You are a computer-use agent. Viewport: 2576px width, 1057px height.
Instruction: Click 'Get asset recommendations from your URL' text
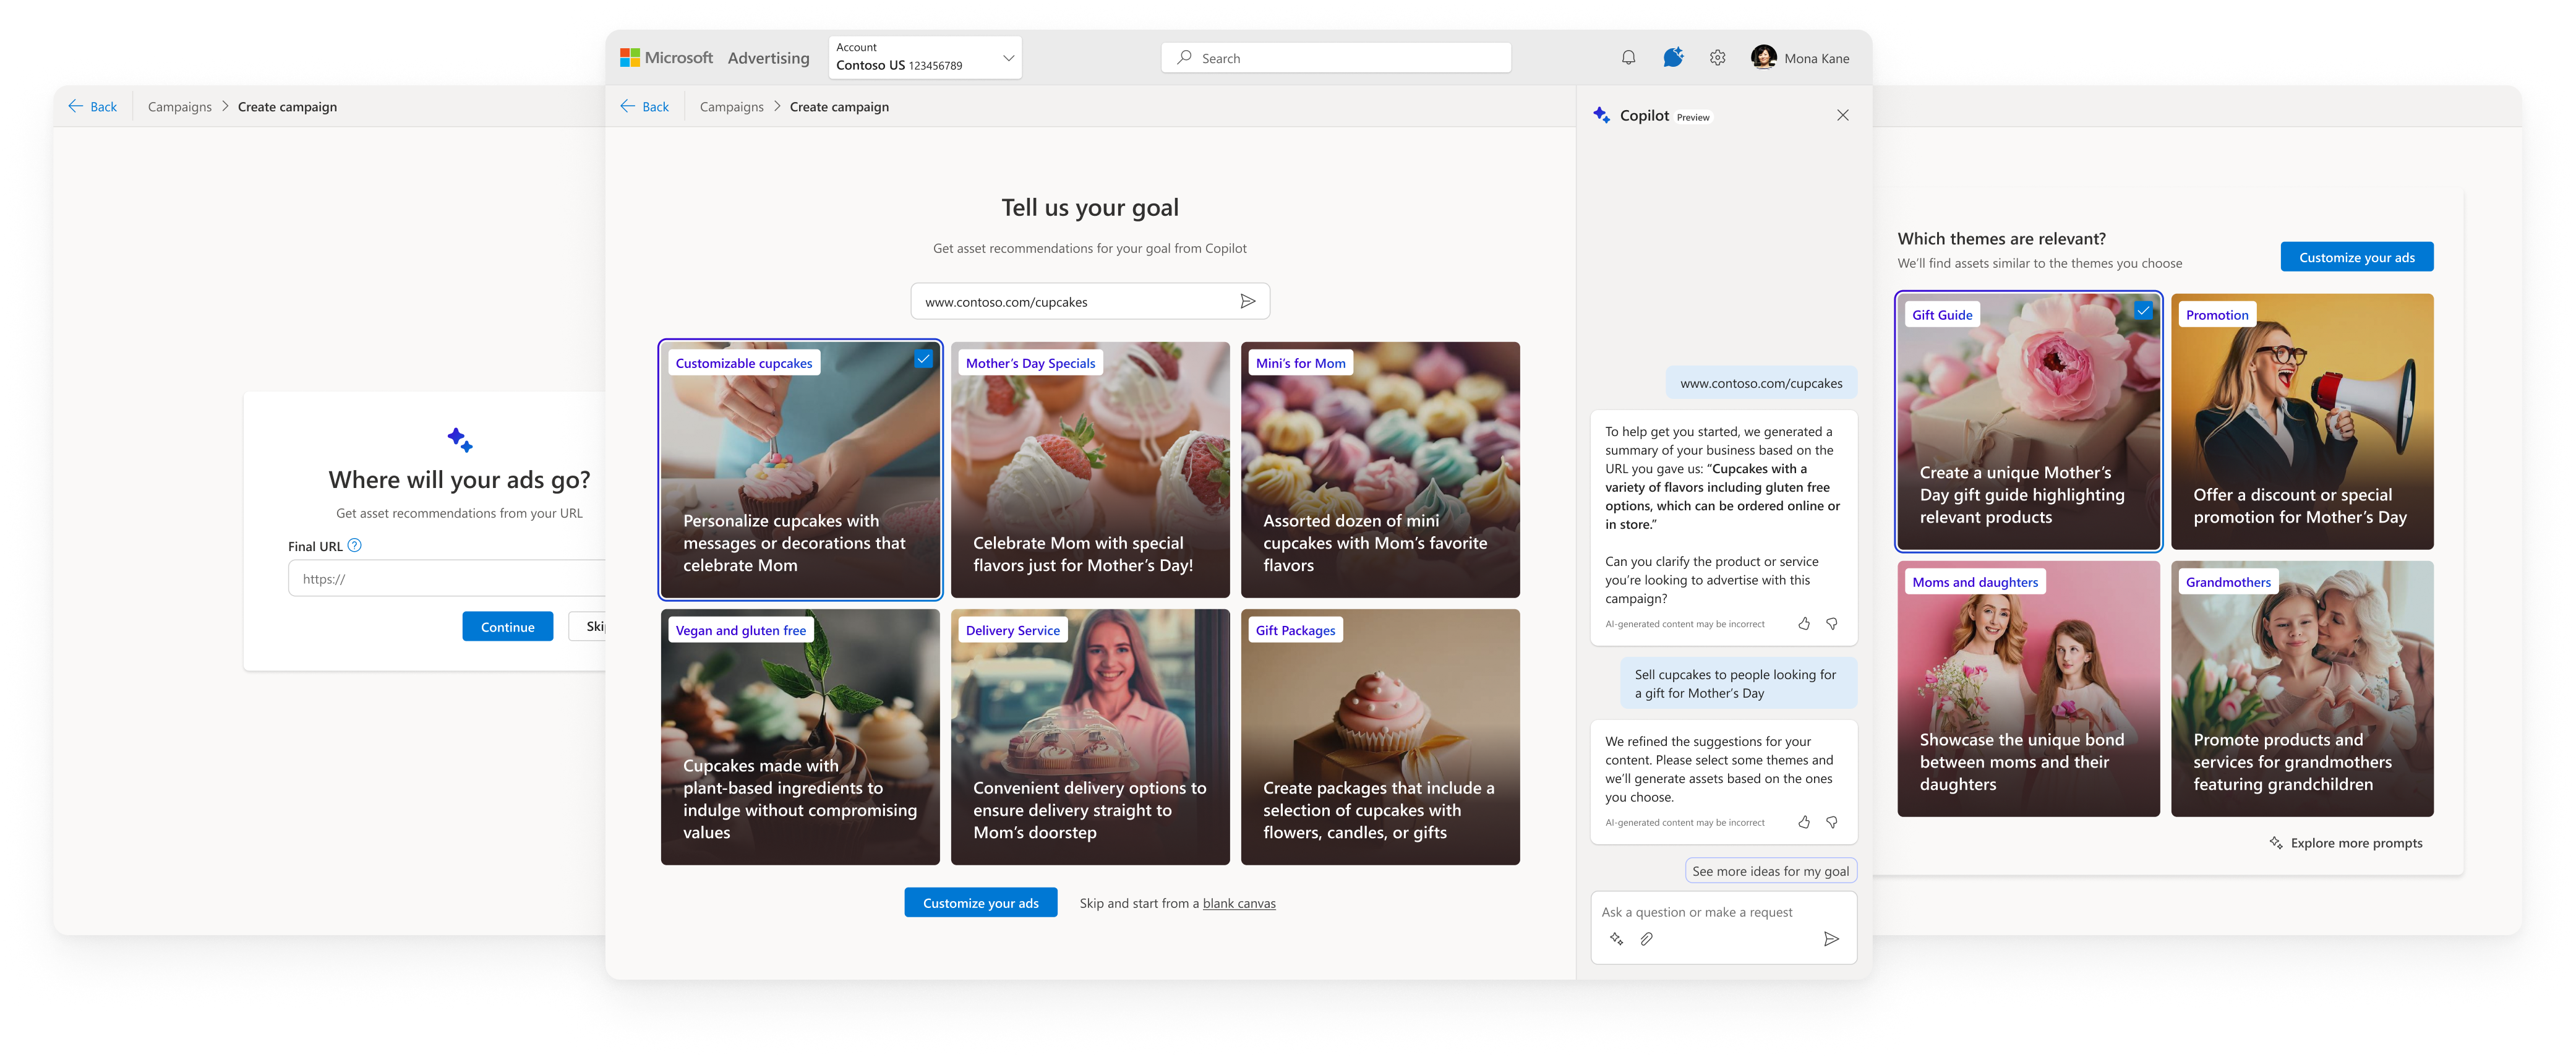click(459, 513)
